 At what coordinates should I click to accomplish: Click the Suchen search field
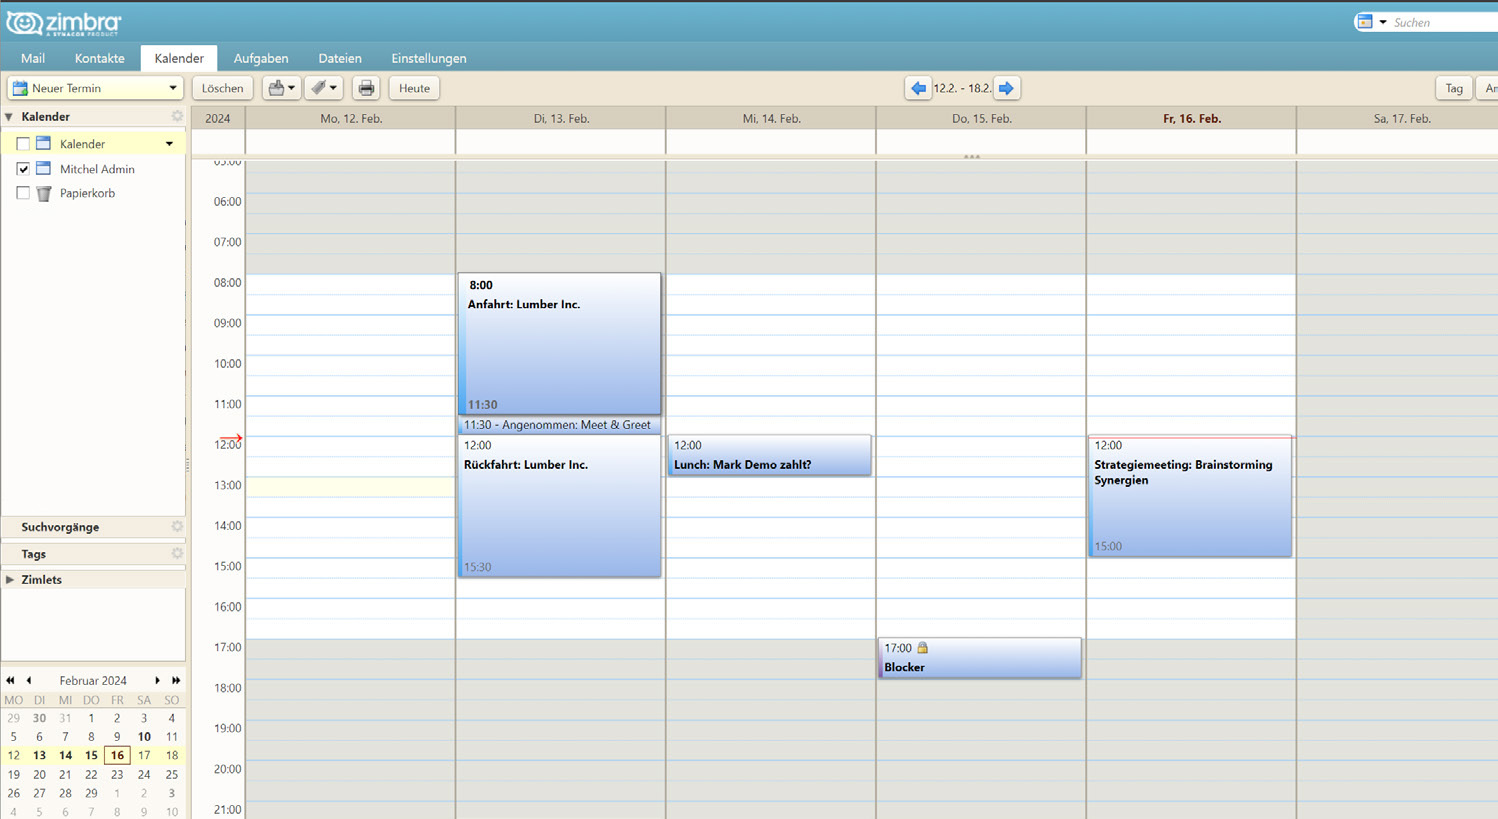(x=1440, y=22)
